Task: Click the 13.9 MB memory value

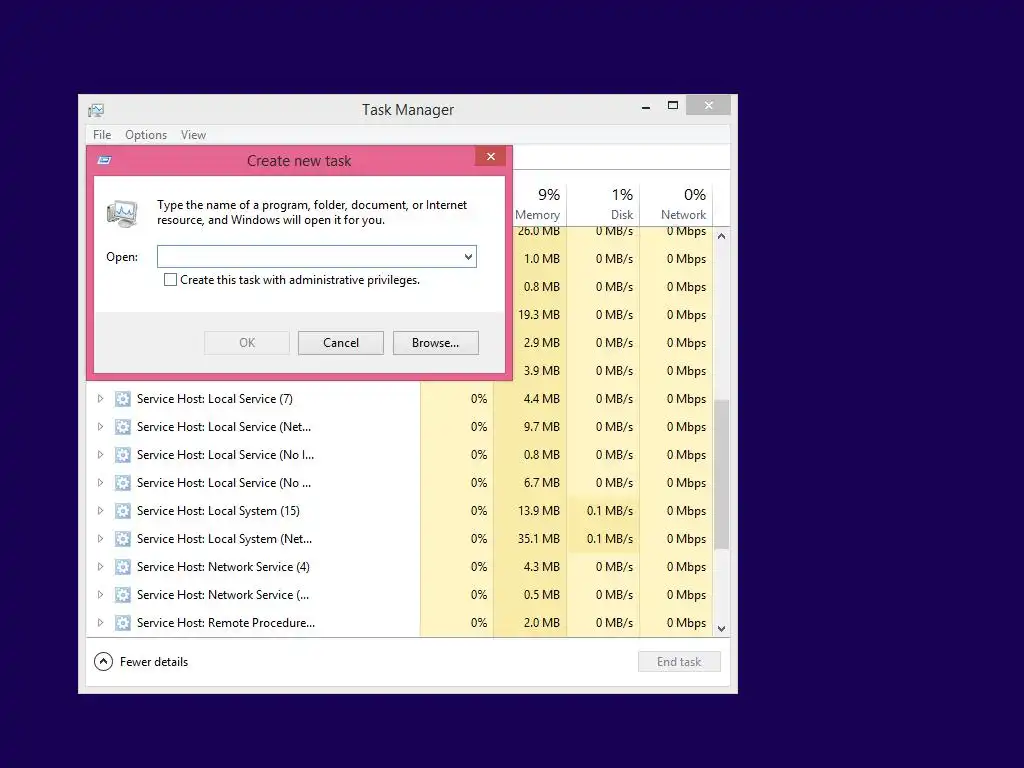Action: [539, 511]
